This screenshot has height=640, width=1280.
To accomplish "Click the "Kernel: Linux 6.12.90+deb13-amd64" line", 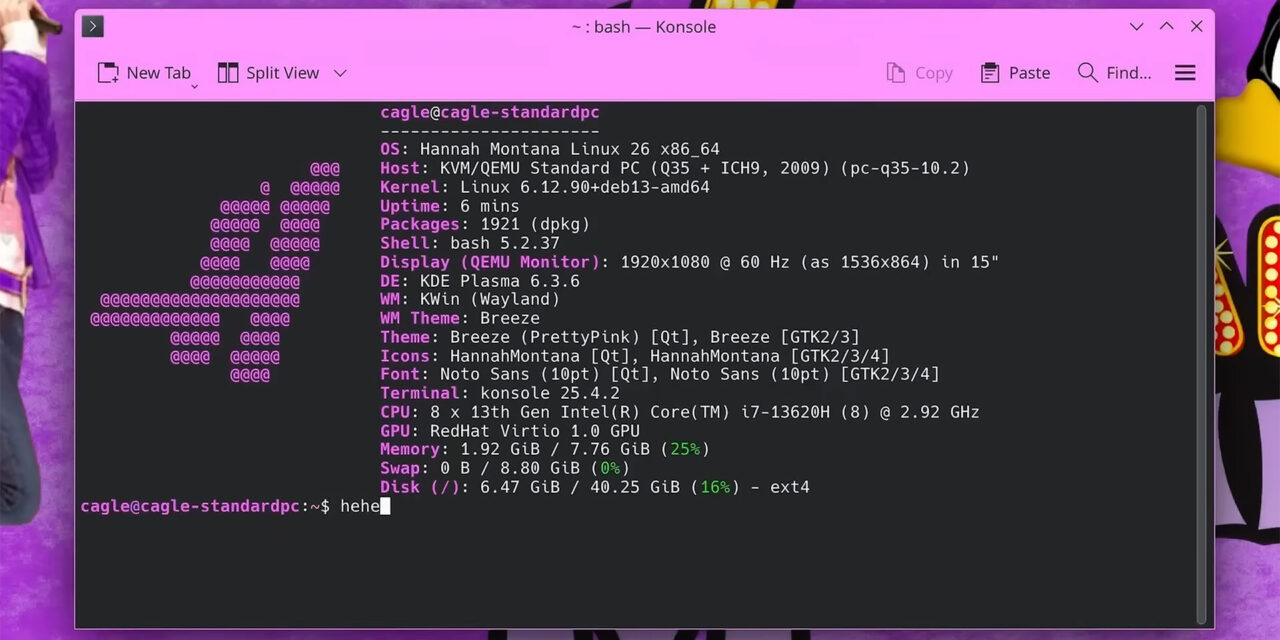I will click(x=545, y=187).
